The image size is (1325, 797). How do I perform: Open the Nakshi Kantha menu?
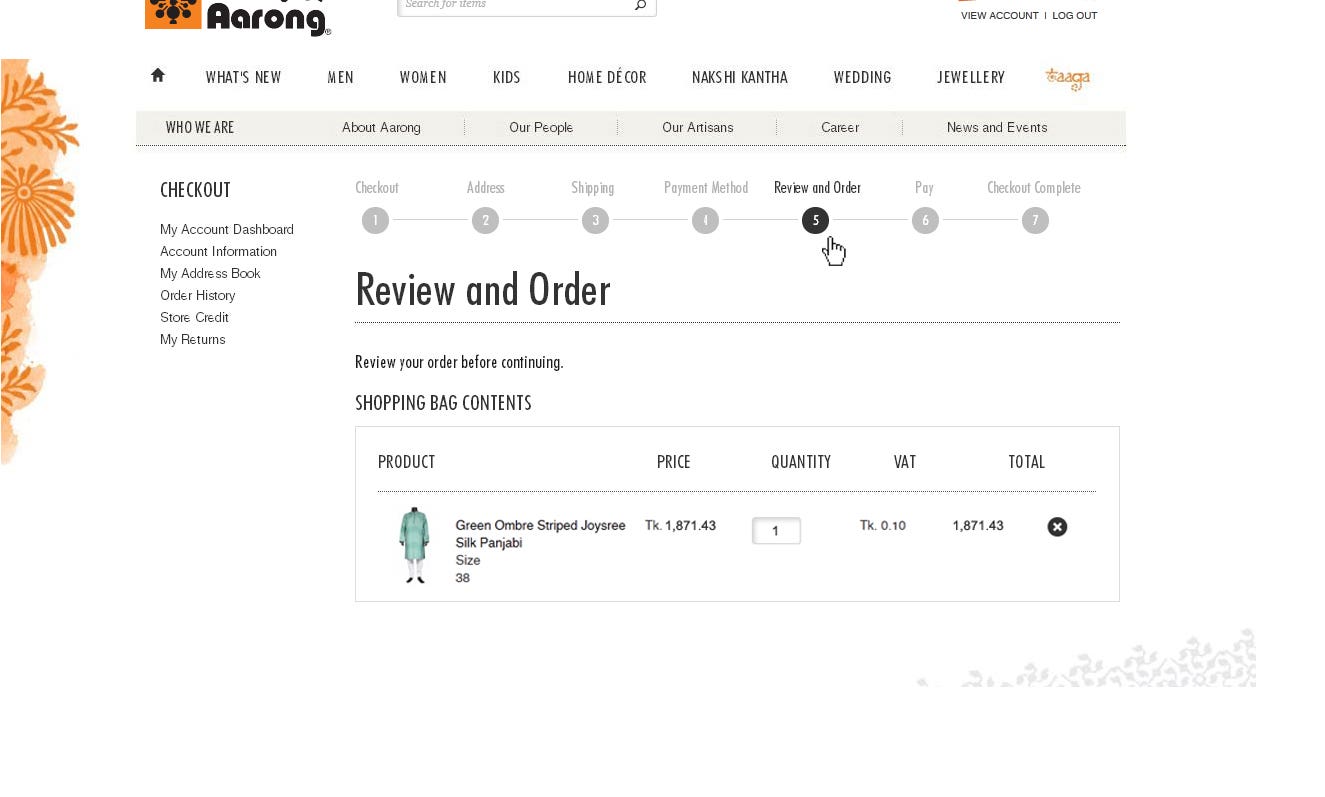[x=740, y=77]
